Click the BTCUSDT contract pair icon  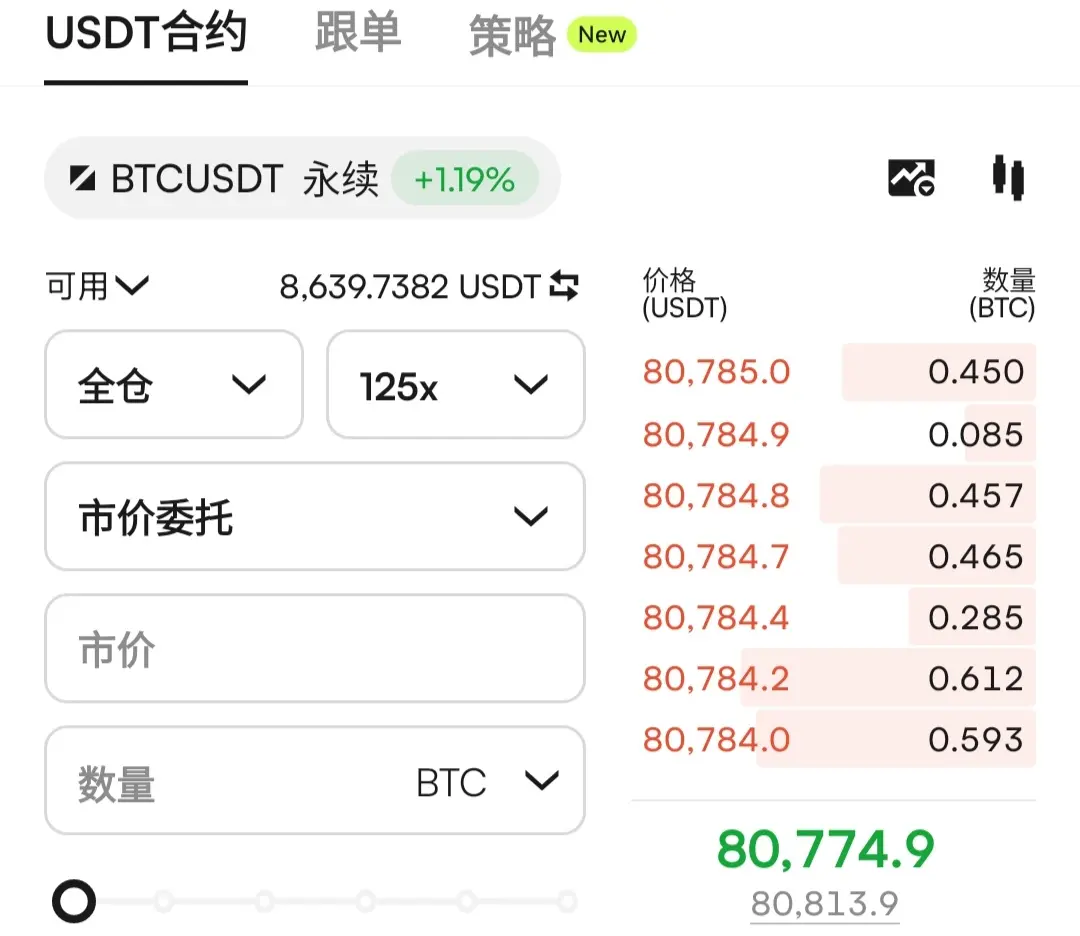point(83,178)
